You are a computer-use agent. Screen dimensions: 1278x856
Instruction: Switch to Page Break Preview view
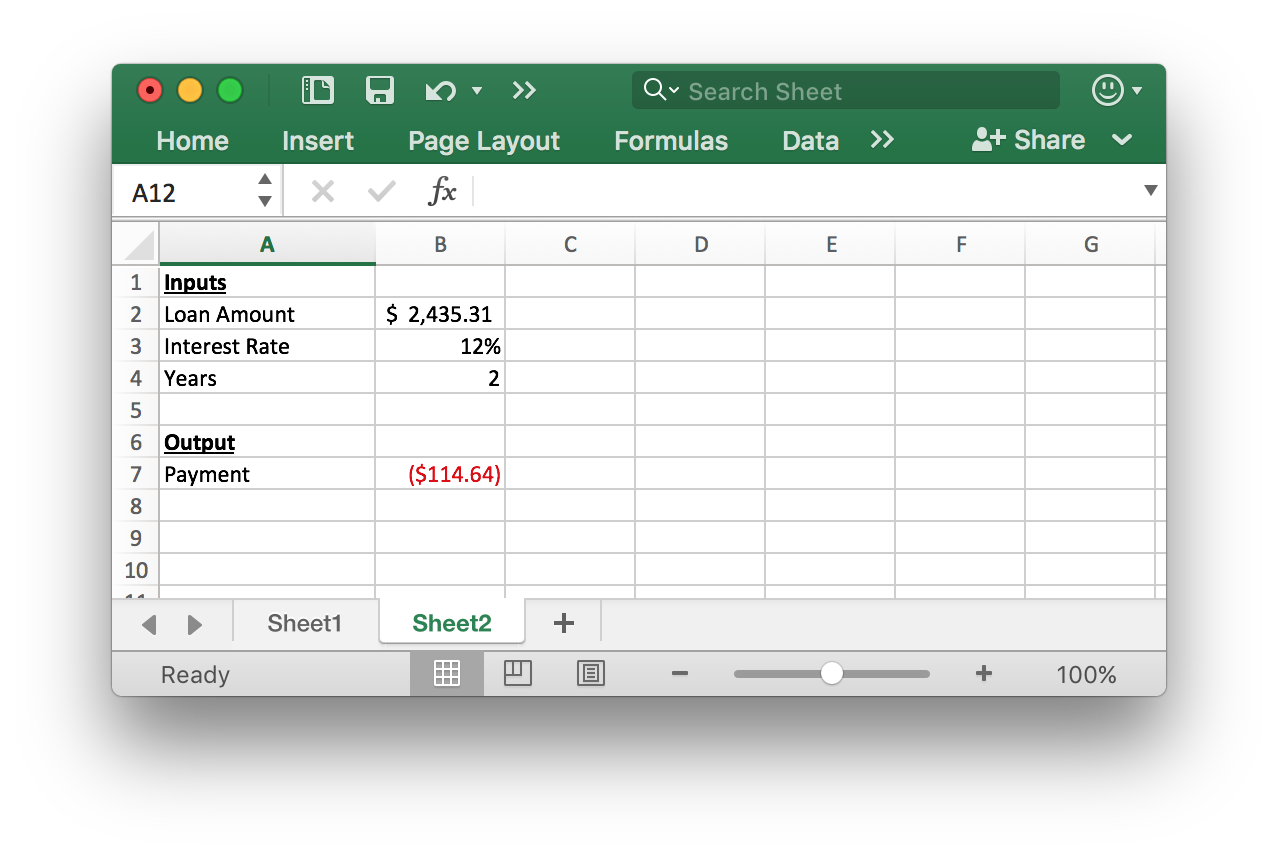click(591, 674)
